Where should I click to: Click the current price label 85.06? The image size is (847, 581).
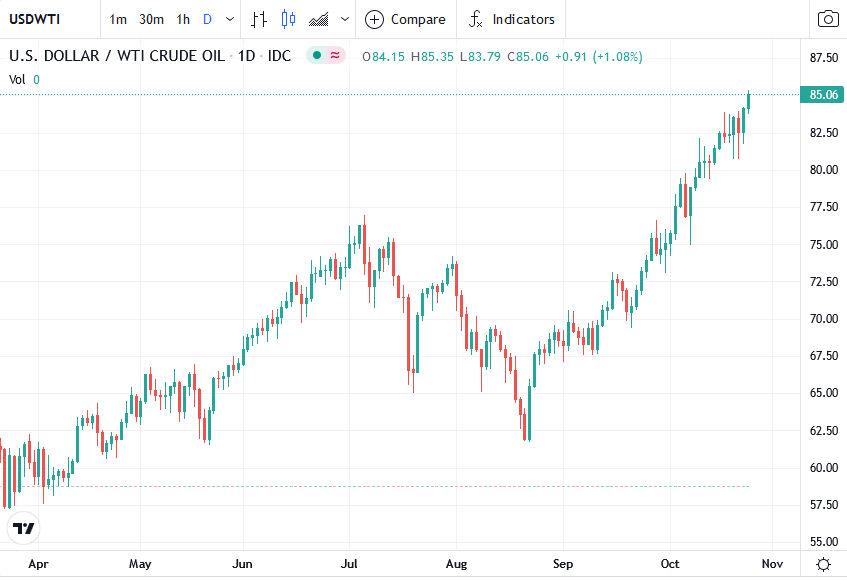pos(822,94)
